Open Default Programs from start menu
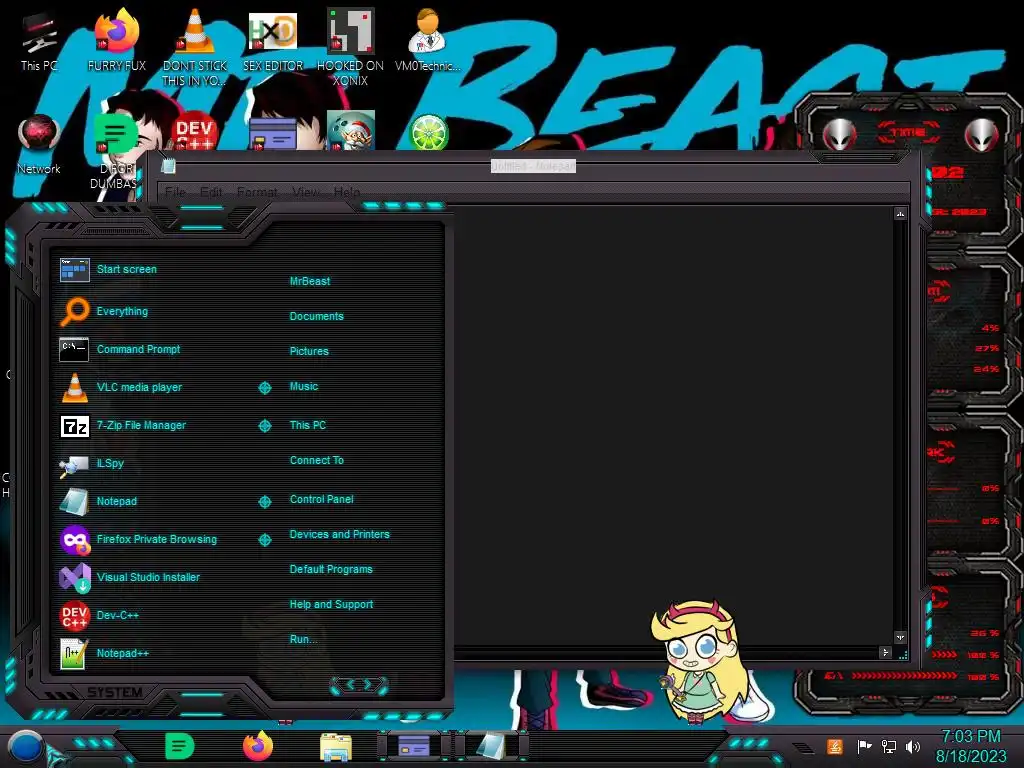The image size is (1024, 768). click(331, 569)
